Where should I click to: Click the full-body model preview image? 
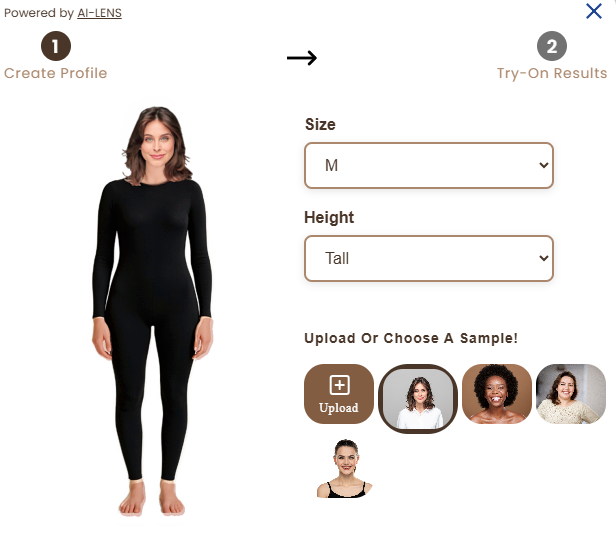152,311
